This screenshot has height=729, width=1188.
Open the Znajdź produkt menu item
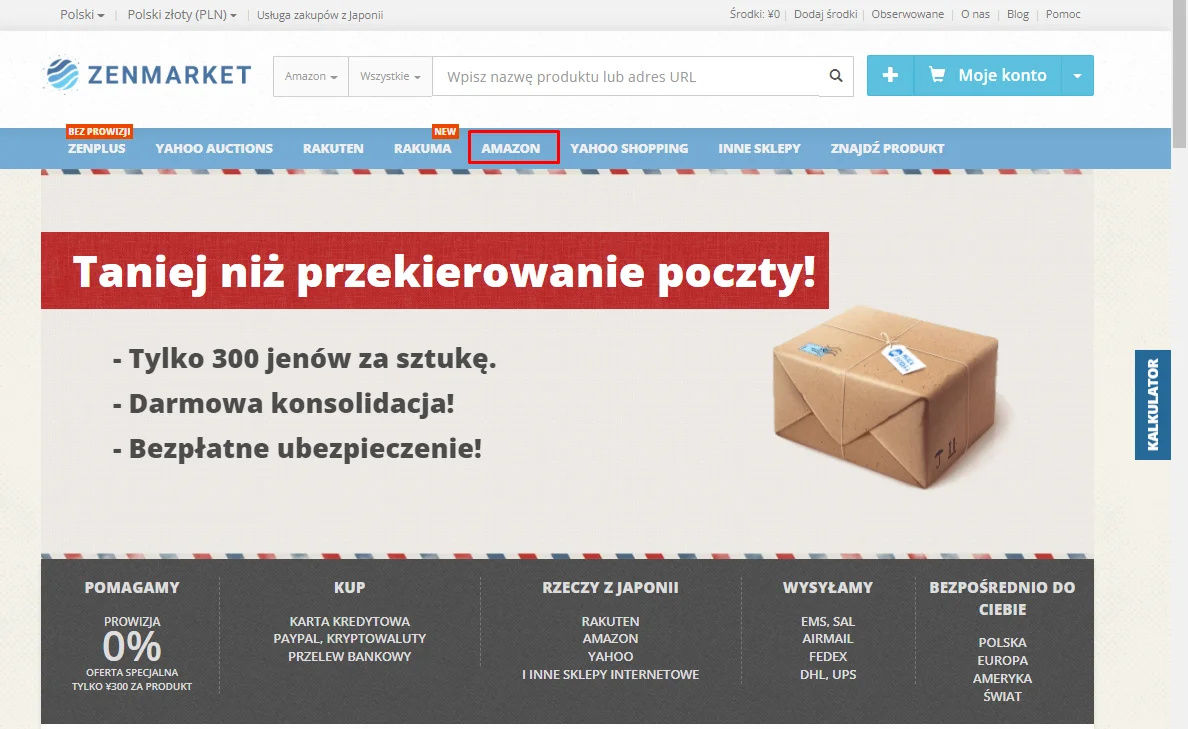pos(887,148)
